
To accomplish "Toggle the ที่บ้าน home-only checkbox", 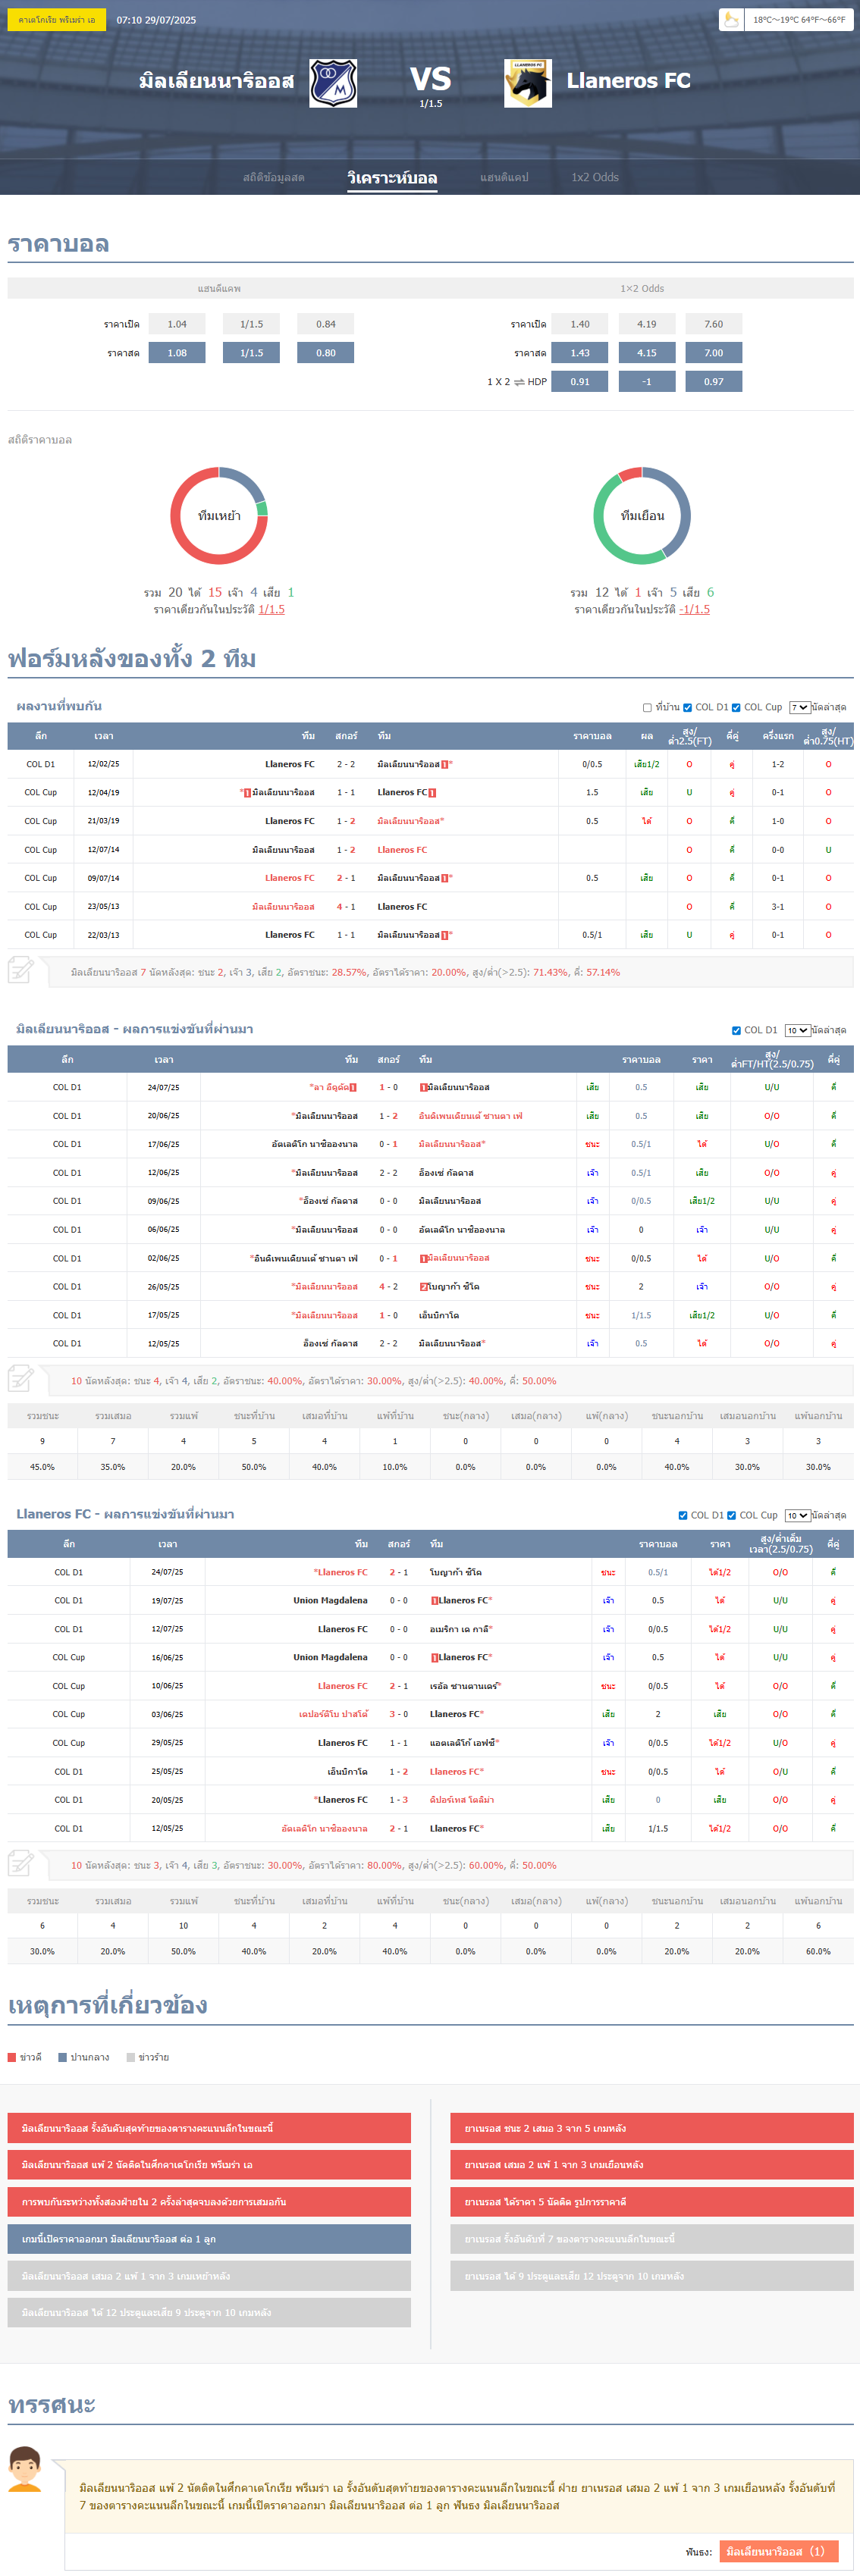I will coord(647,707).
